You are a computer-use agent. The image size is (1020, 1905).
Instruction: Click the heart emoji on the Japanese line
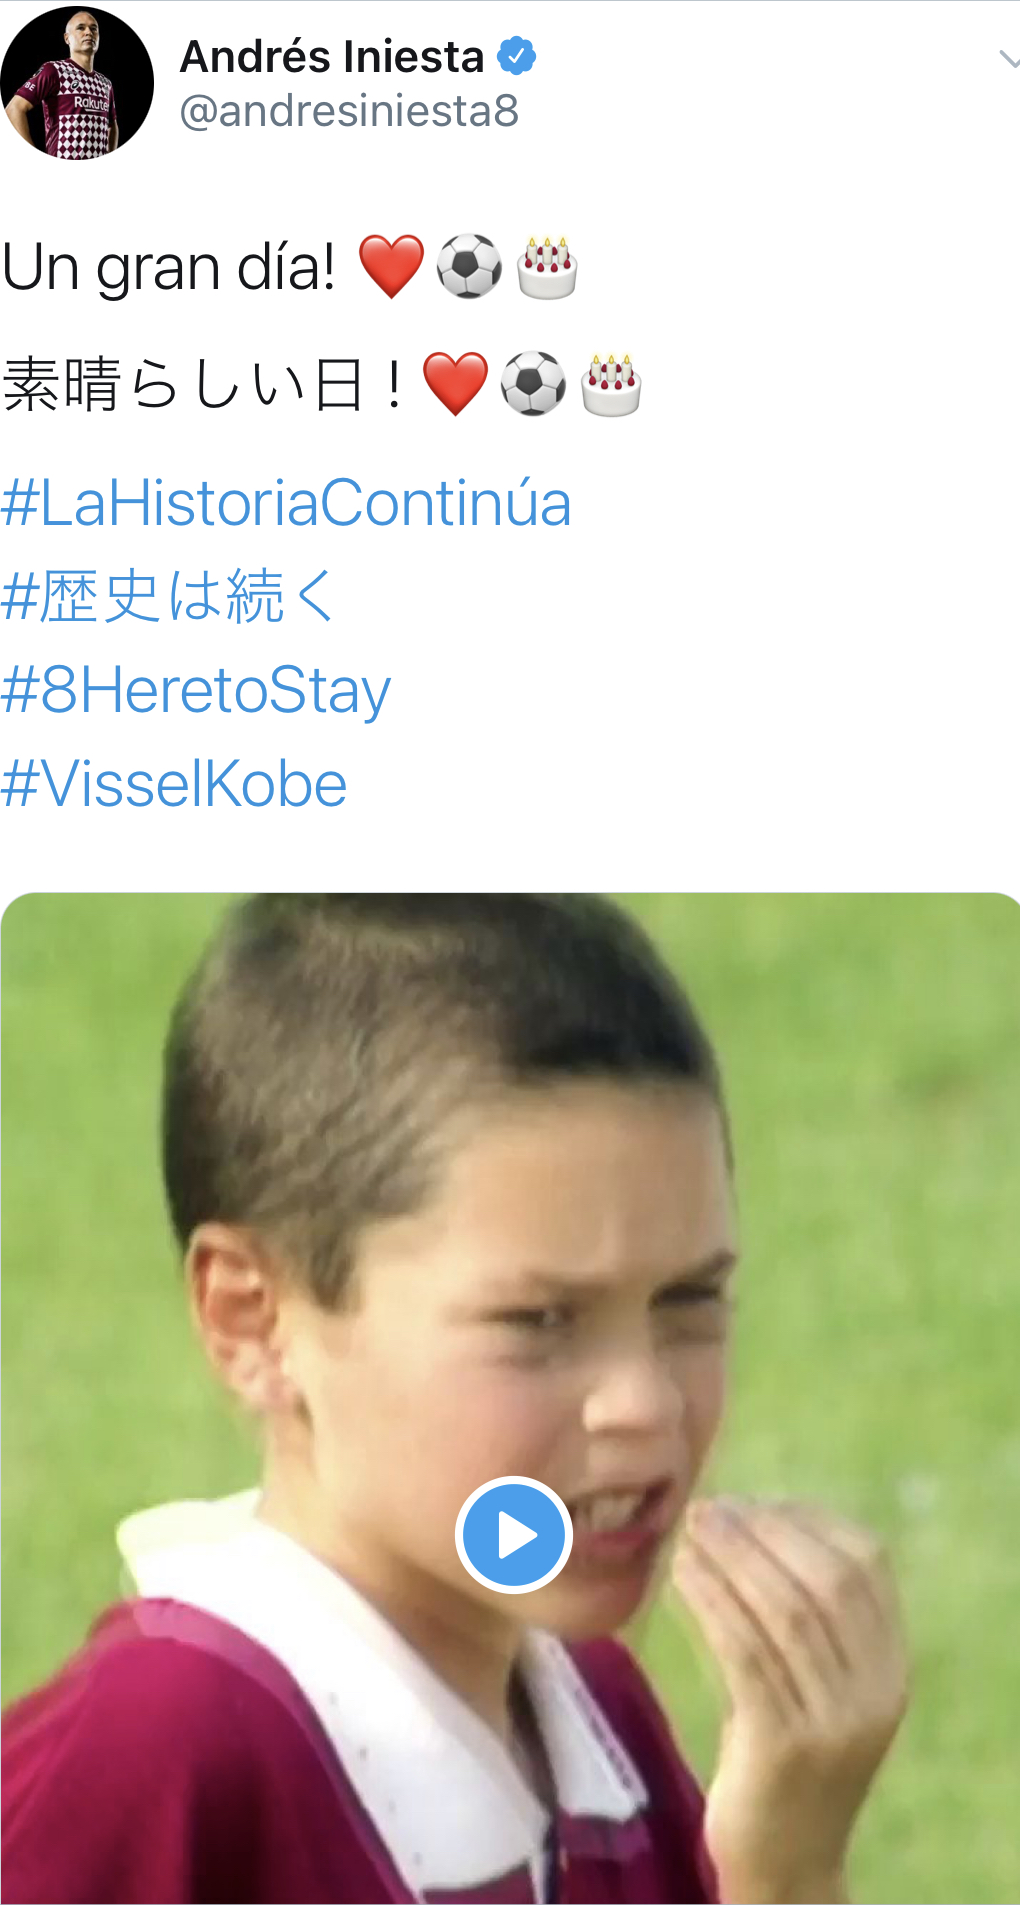pyautogui.click(x=455, y=384)
